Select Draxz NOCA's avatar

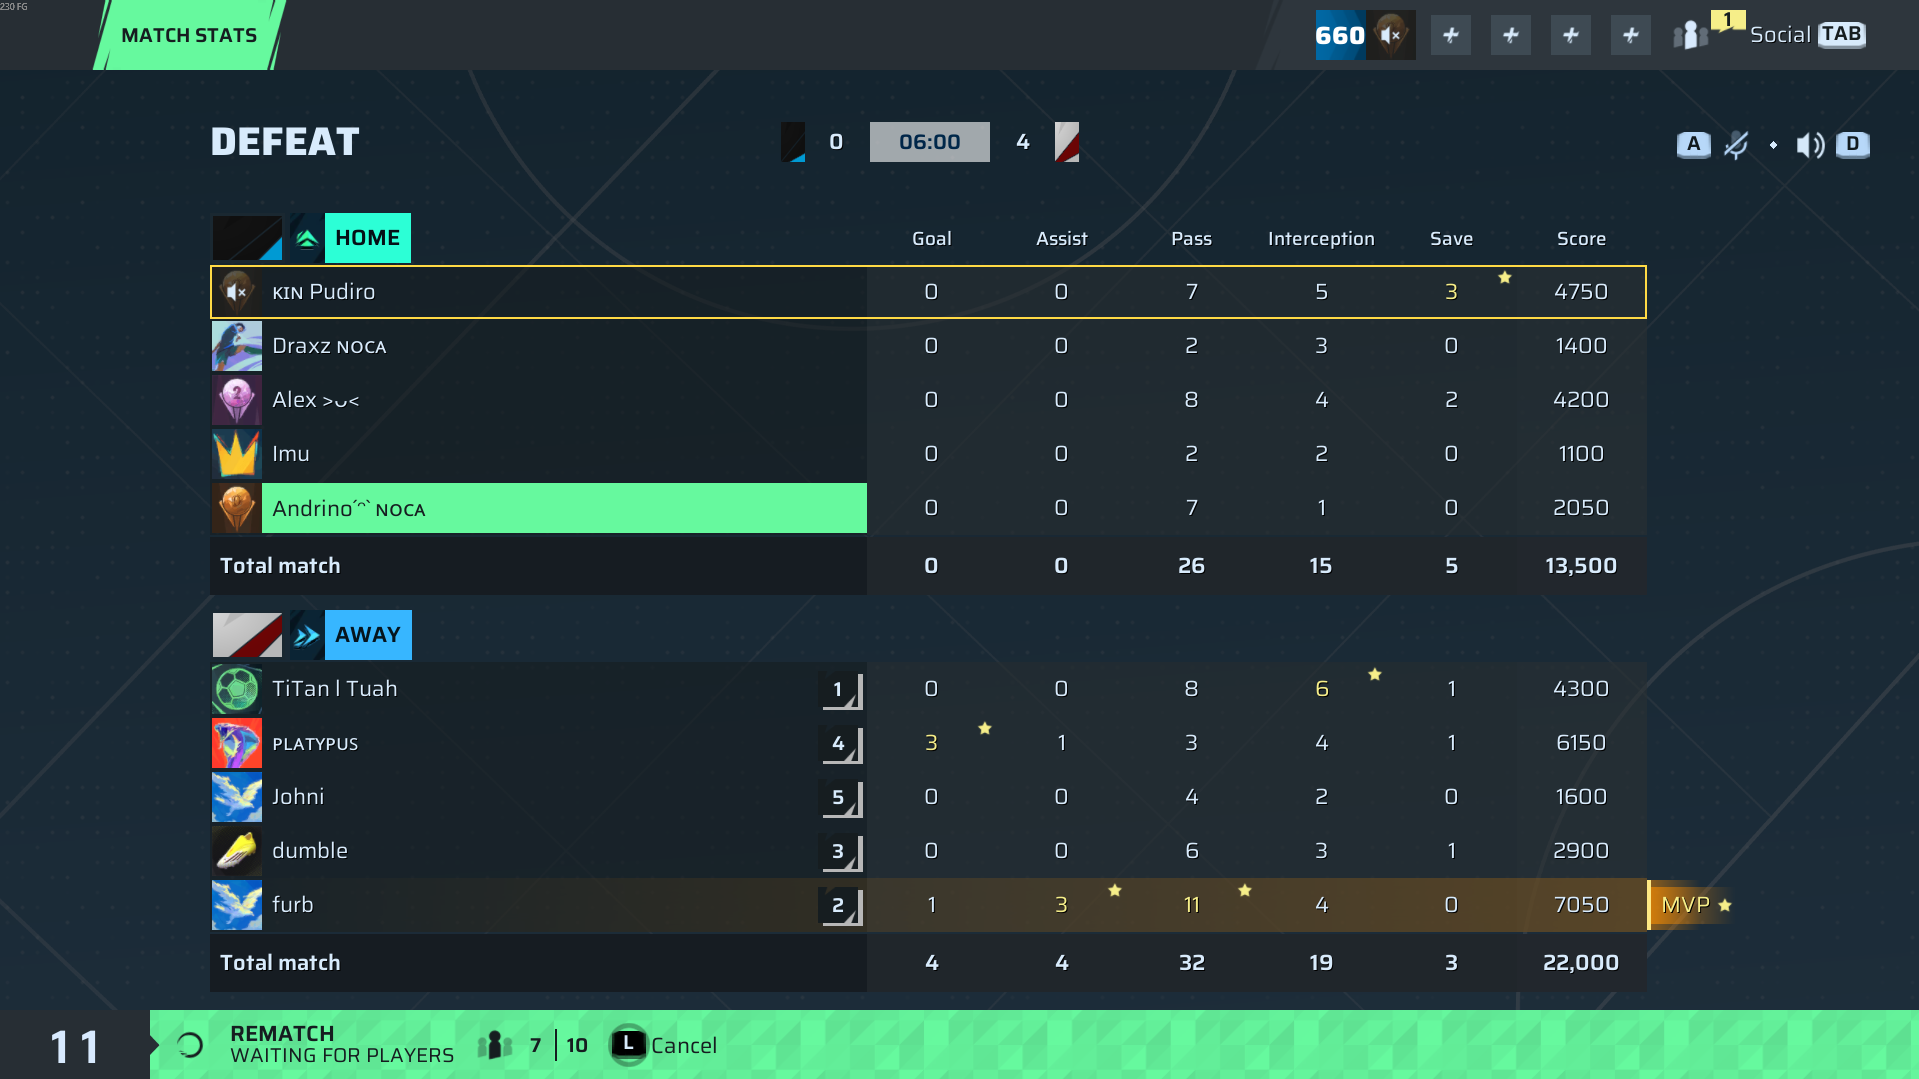click(237, 346)
